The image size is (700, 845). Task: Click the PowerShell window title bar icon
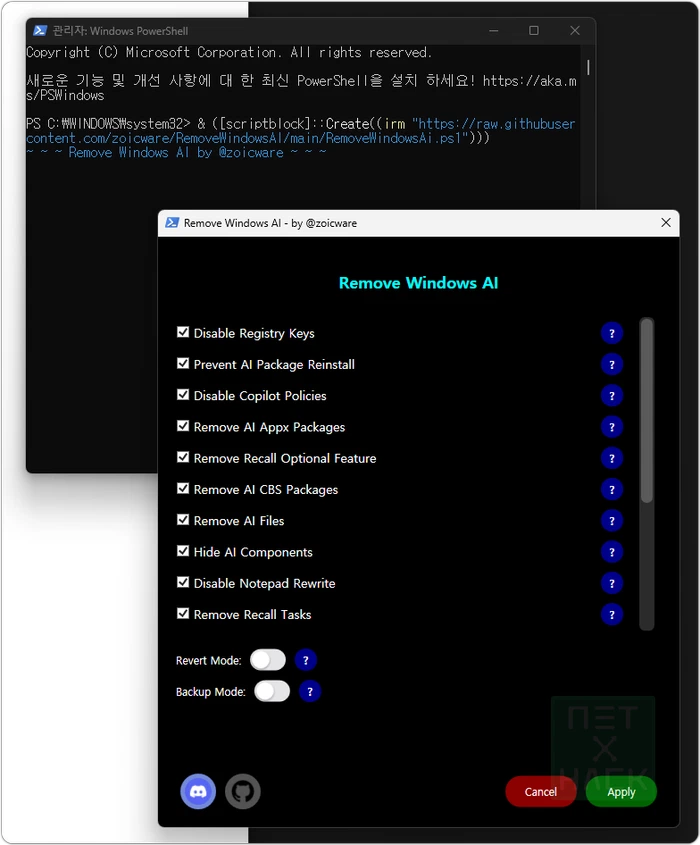click(40, 31)
